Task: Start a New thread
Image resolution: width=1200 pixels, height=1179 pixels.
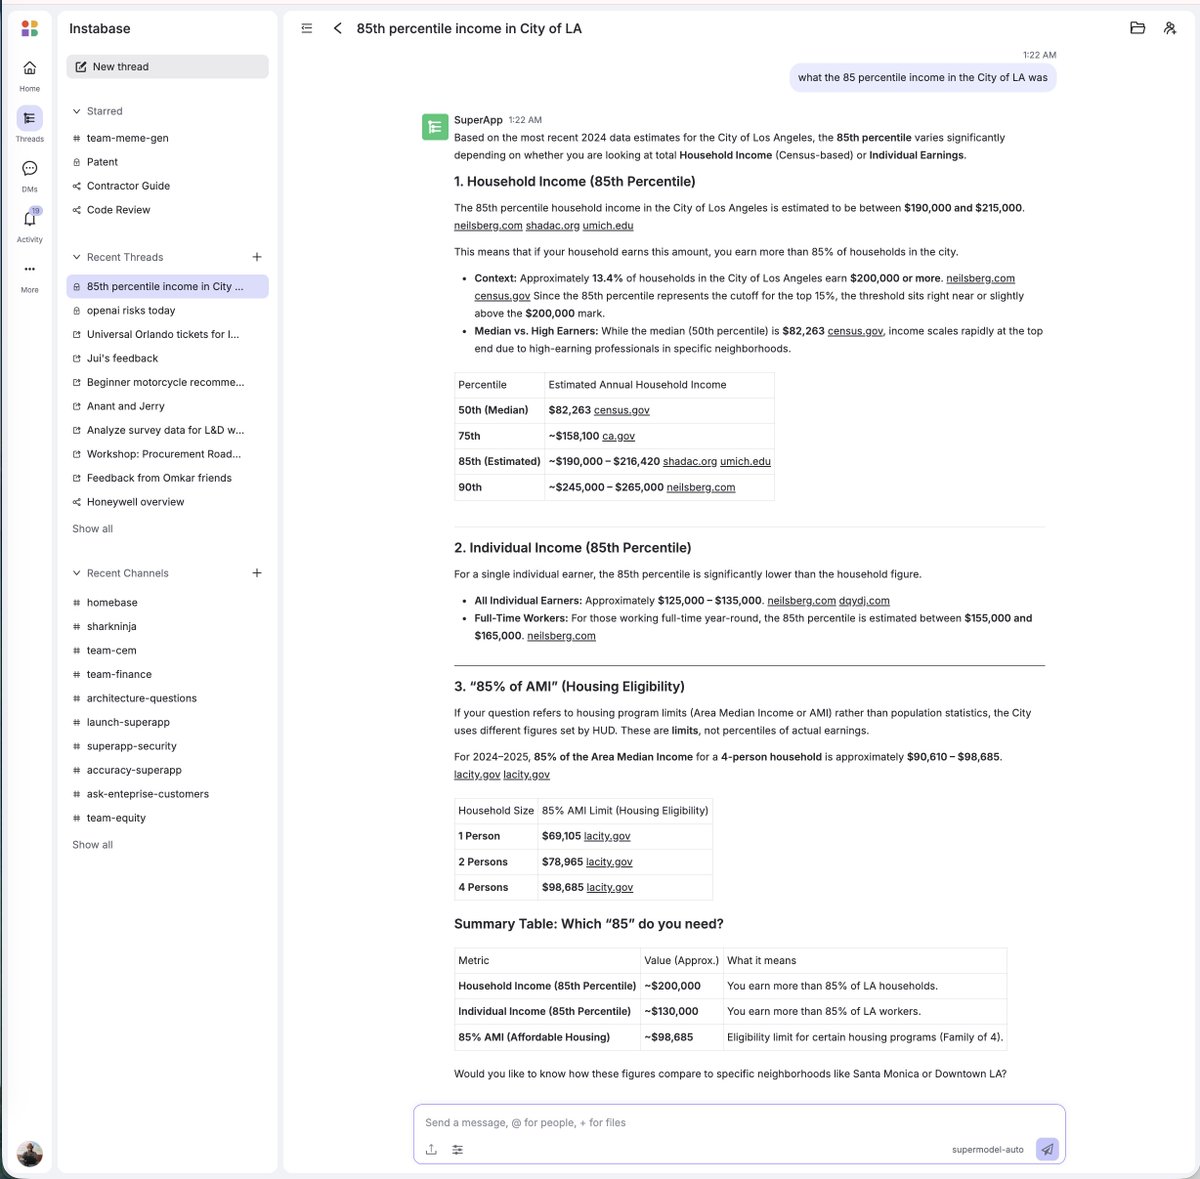Action: point(168,66)
